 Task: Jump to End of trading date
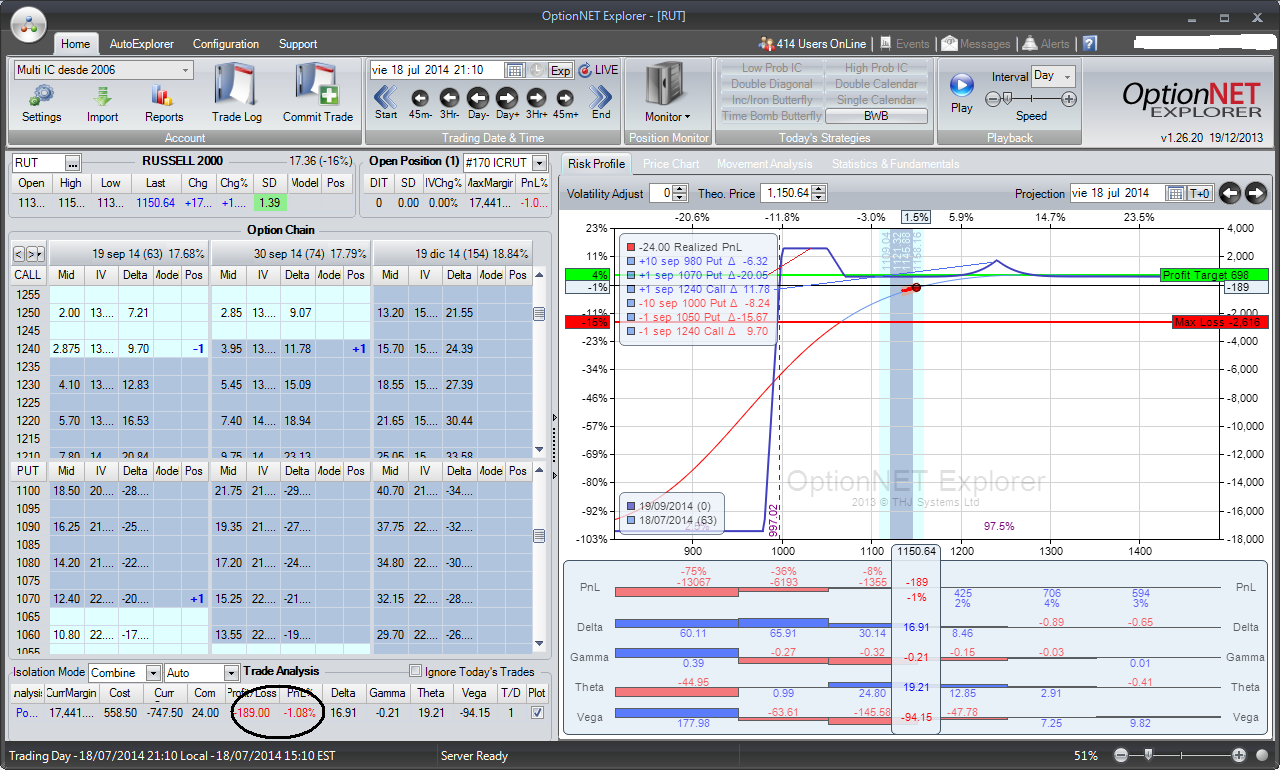601,98
